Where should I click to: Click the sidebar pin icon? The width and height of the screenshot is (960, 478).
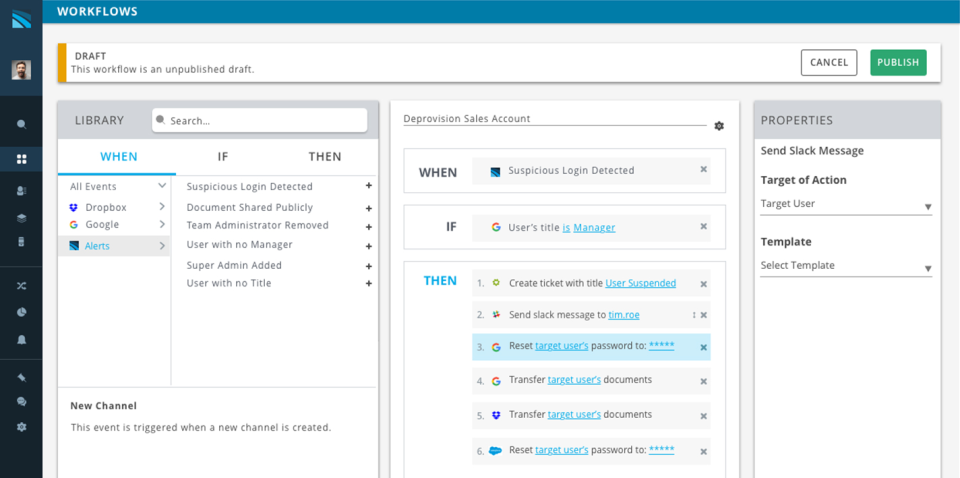(x=21, y=377)
